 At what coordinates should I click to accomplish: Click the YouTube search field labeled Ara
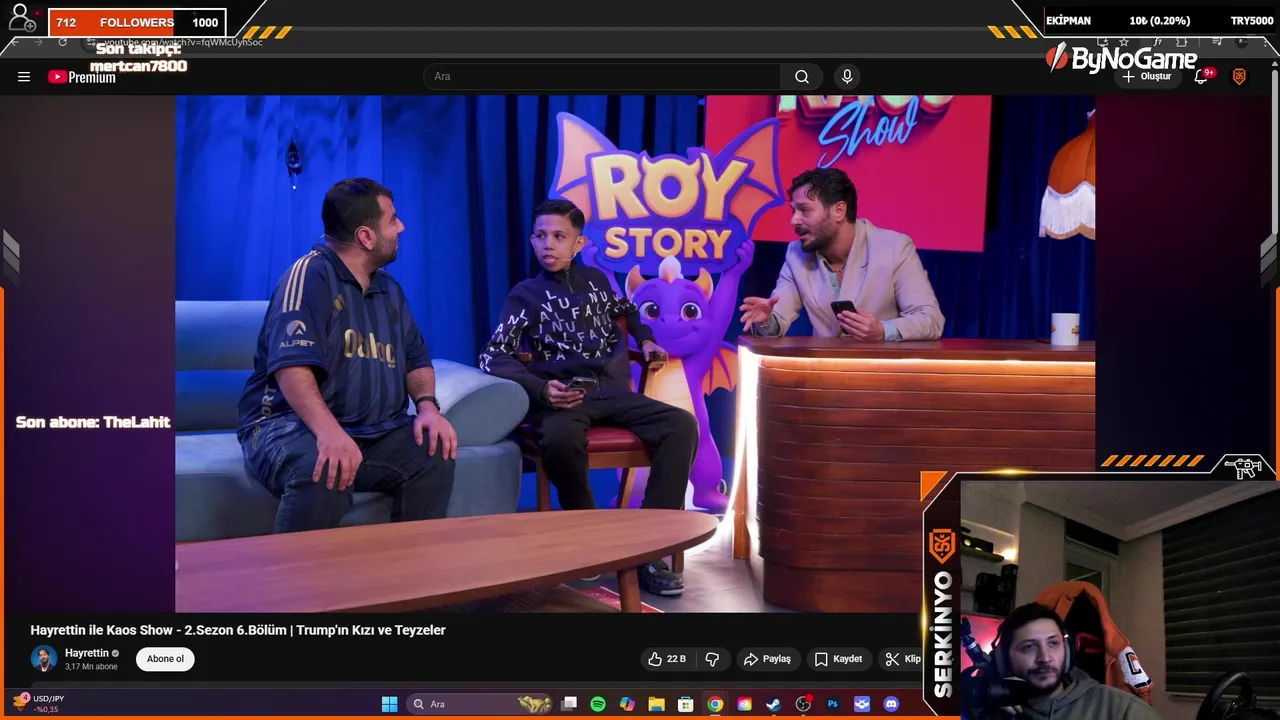(x=602, y=77)
